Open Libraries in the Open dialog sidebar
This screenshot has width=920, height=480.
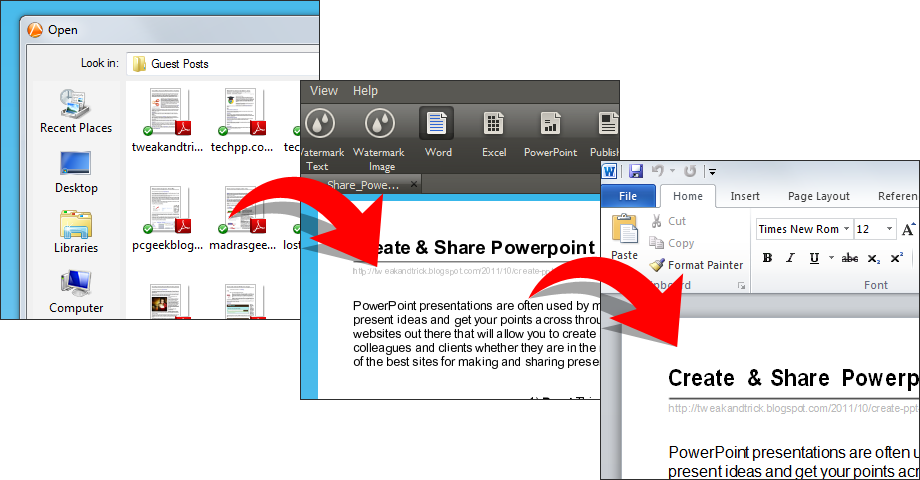coord(76,232)
